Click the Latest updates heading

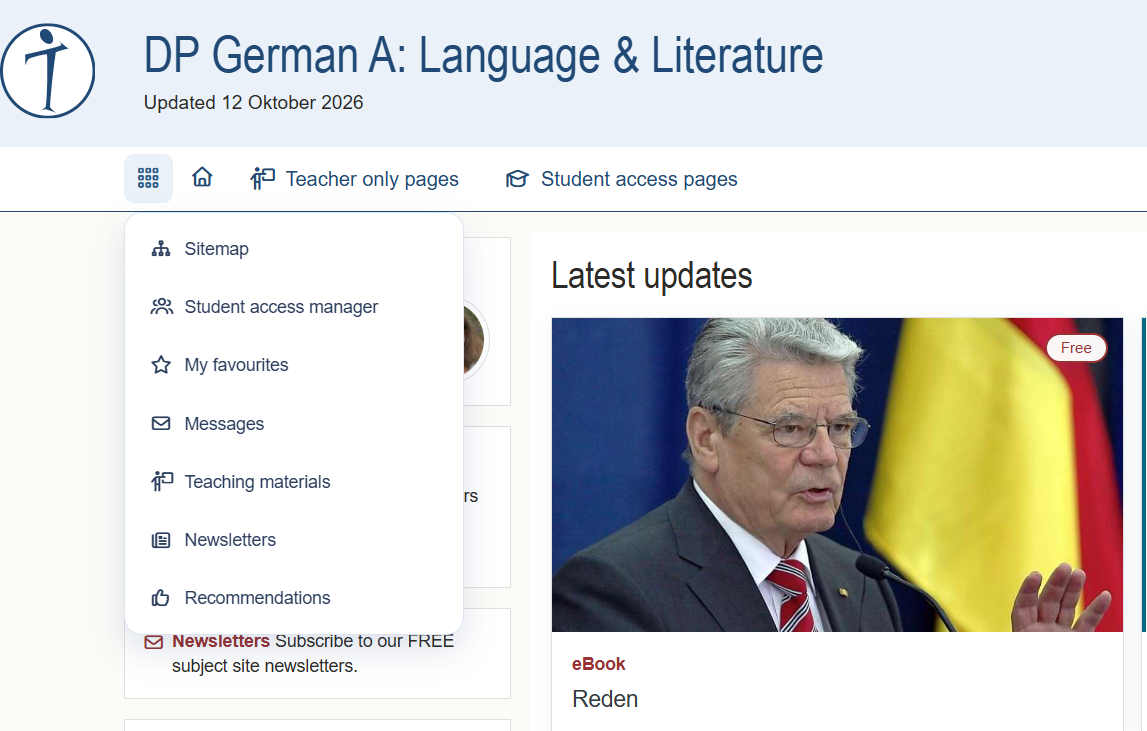point(652,276)
